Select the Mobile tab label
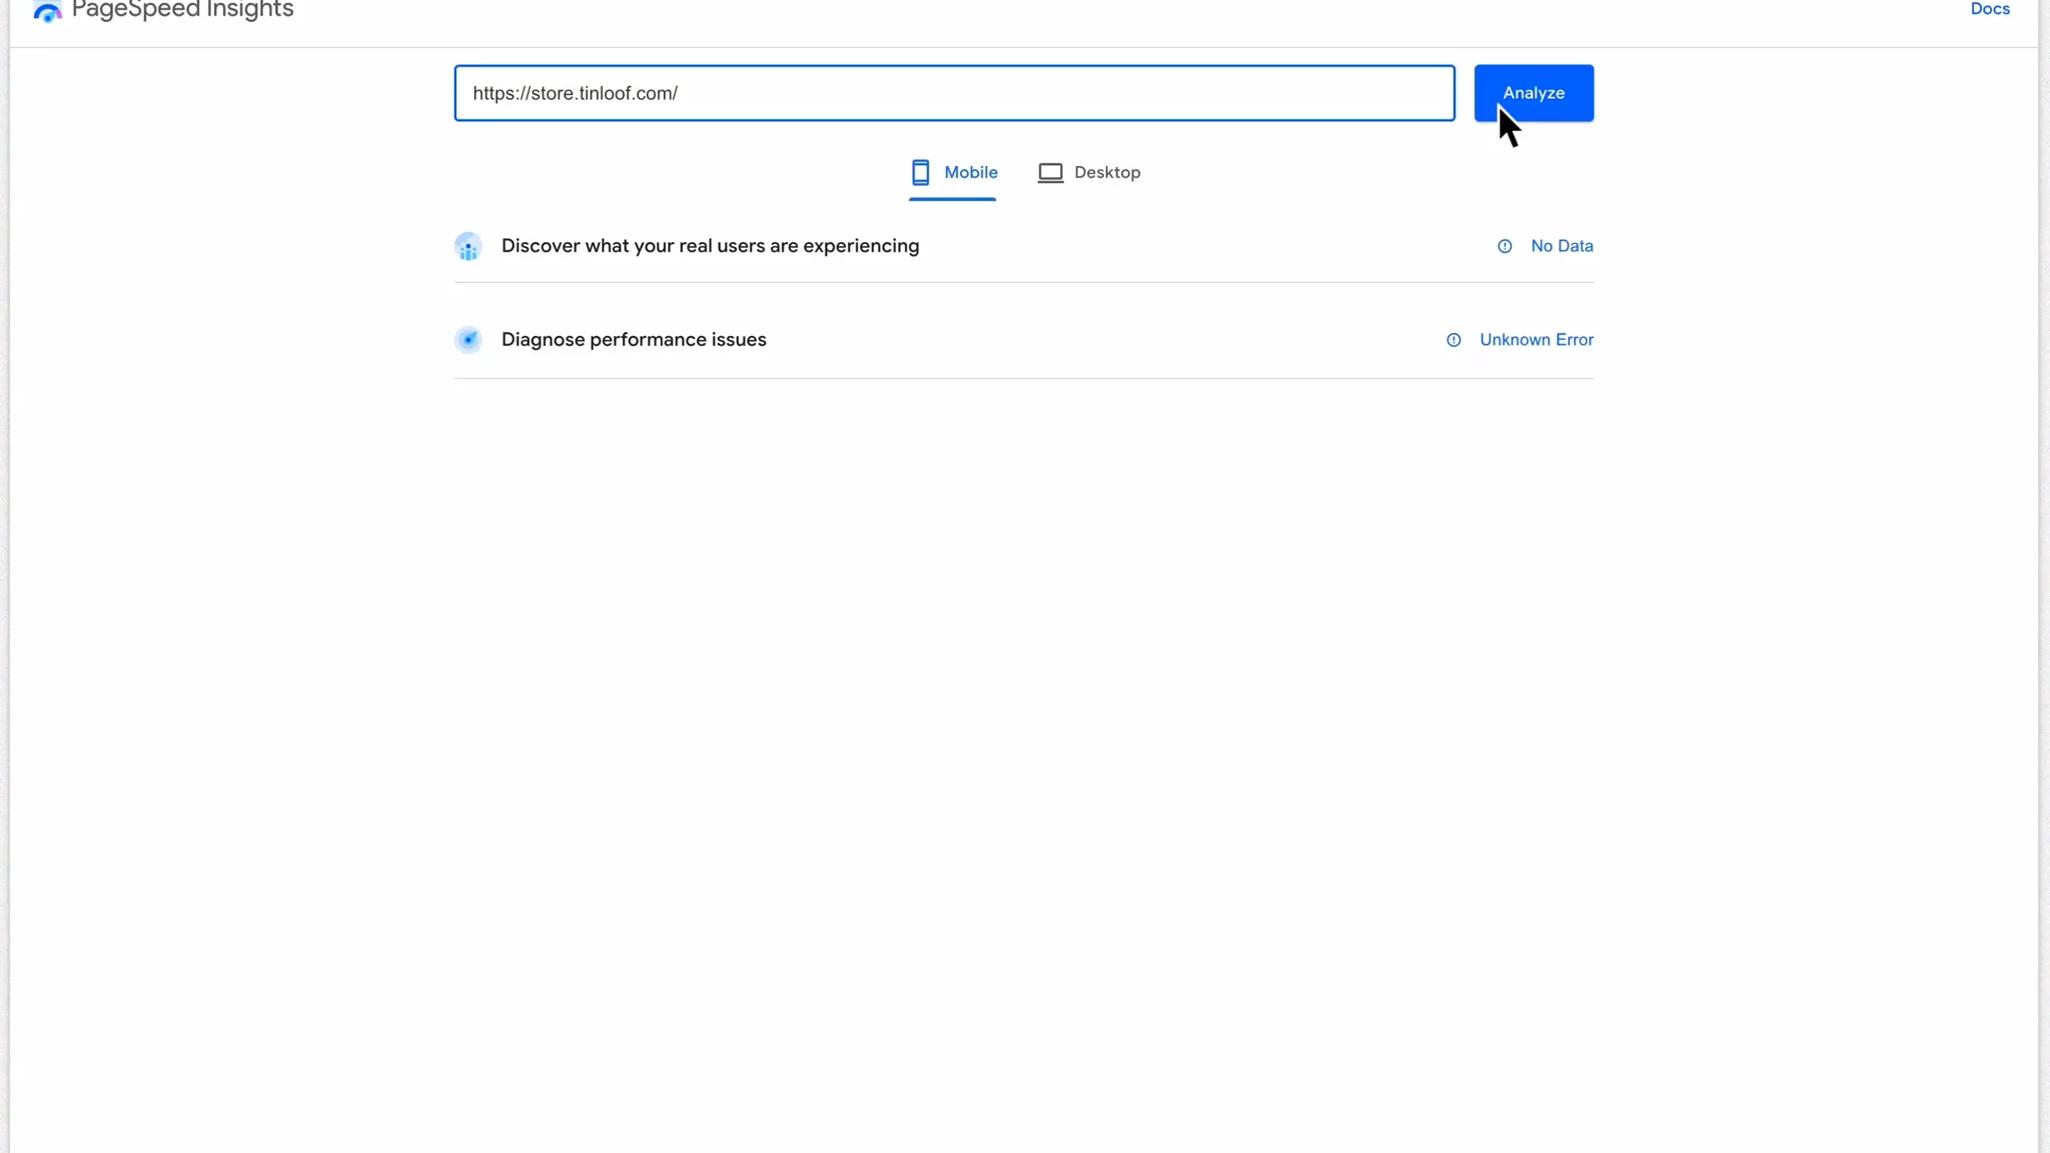This screenshot has height=1153, width=2050. (x=970, y=172)
